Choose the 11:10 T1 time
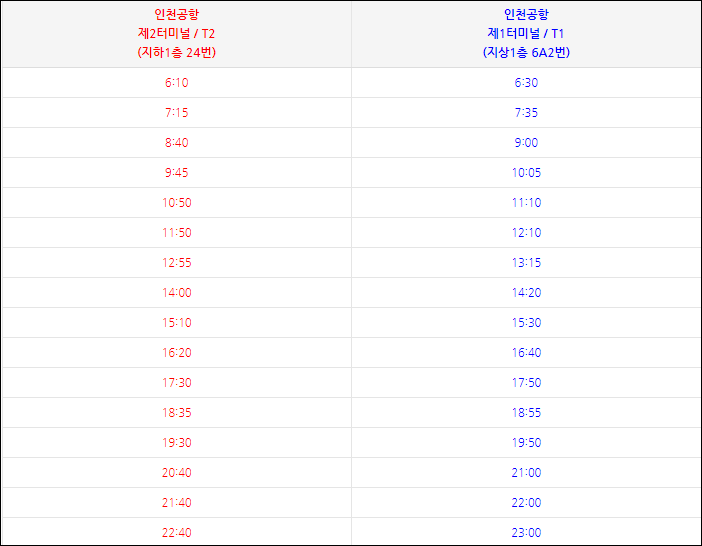 click(526, 203)
